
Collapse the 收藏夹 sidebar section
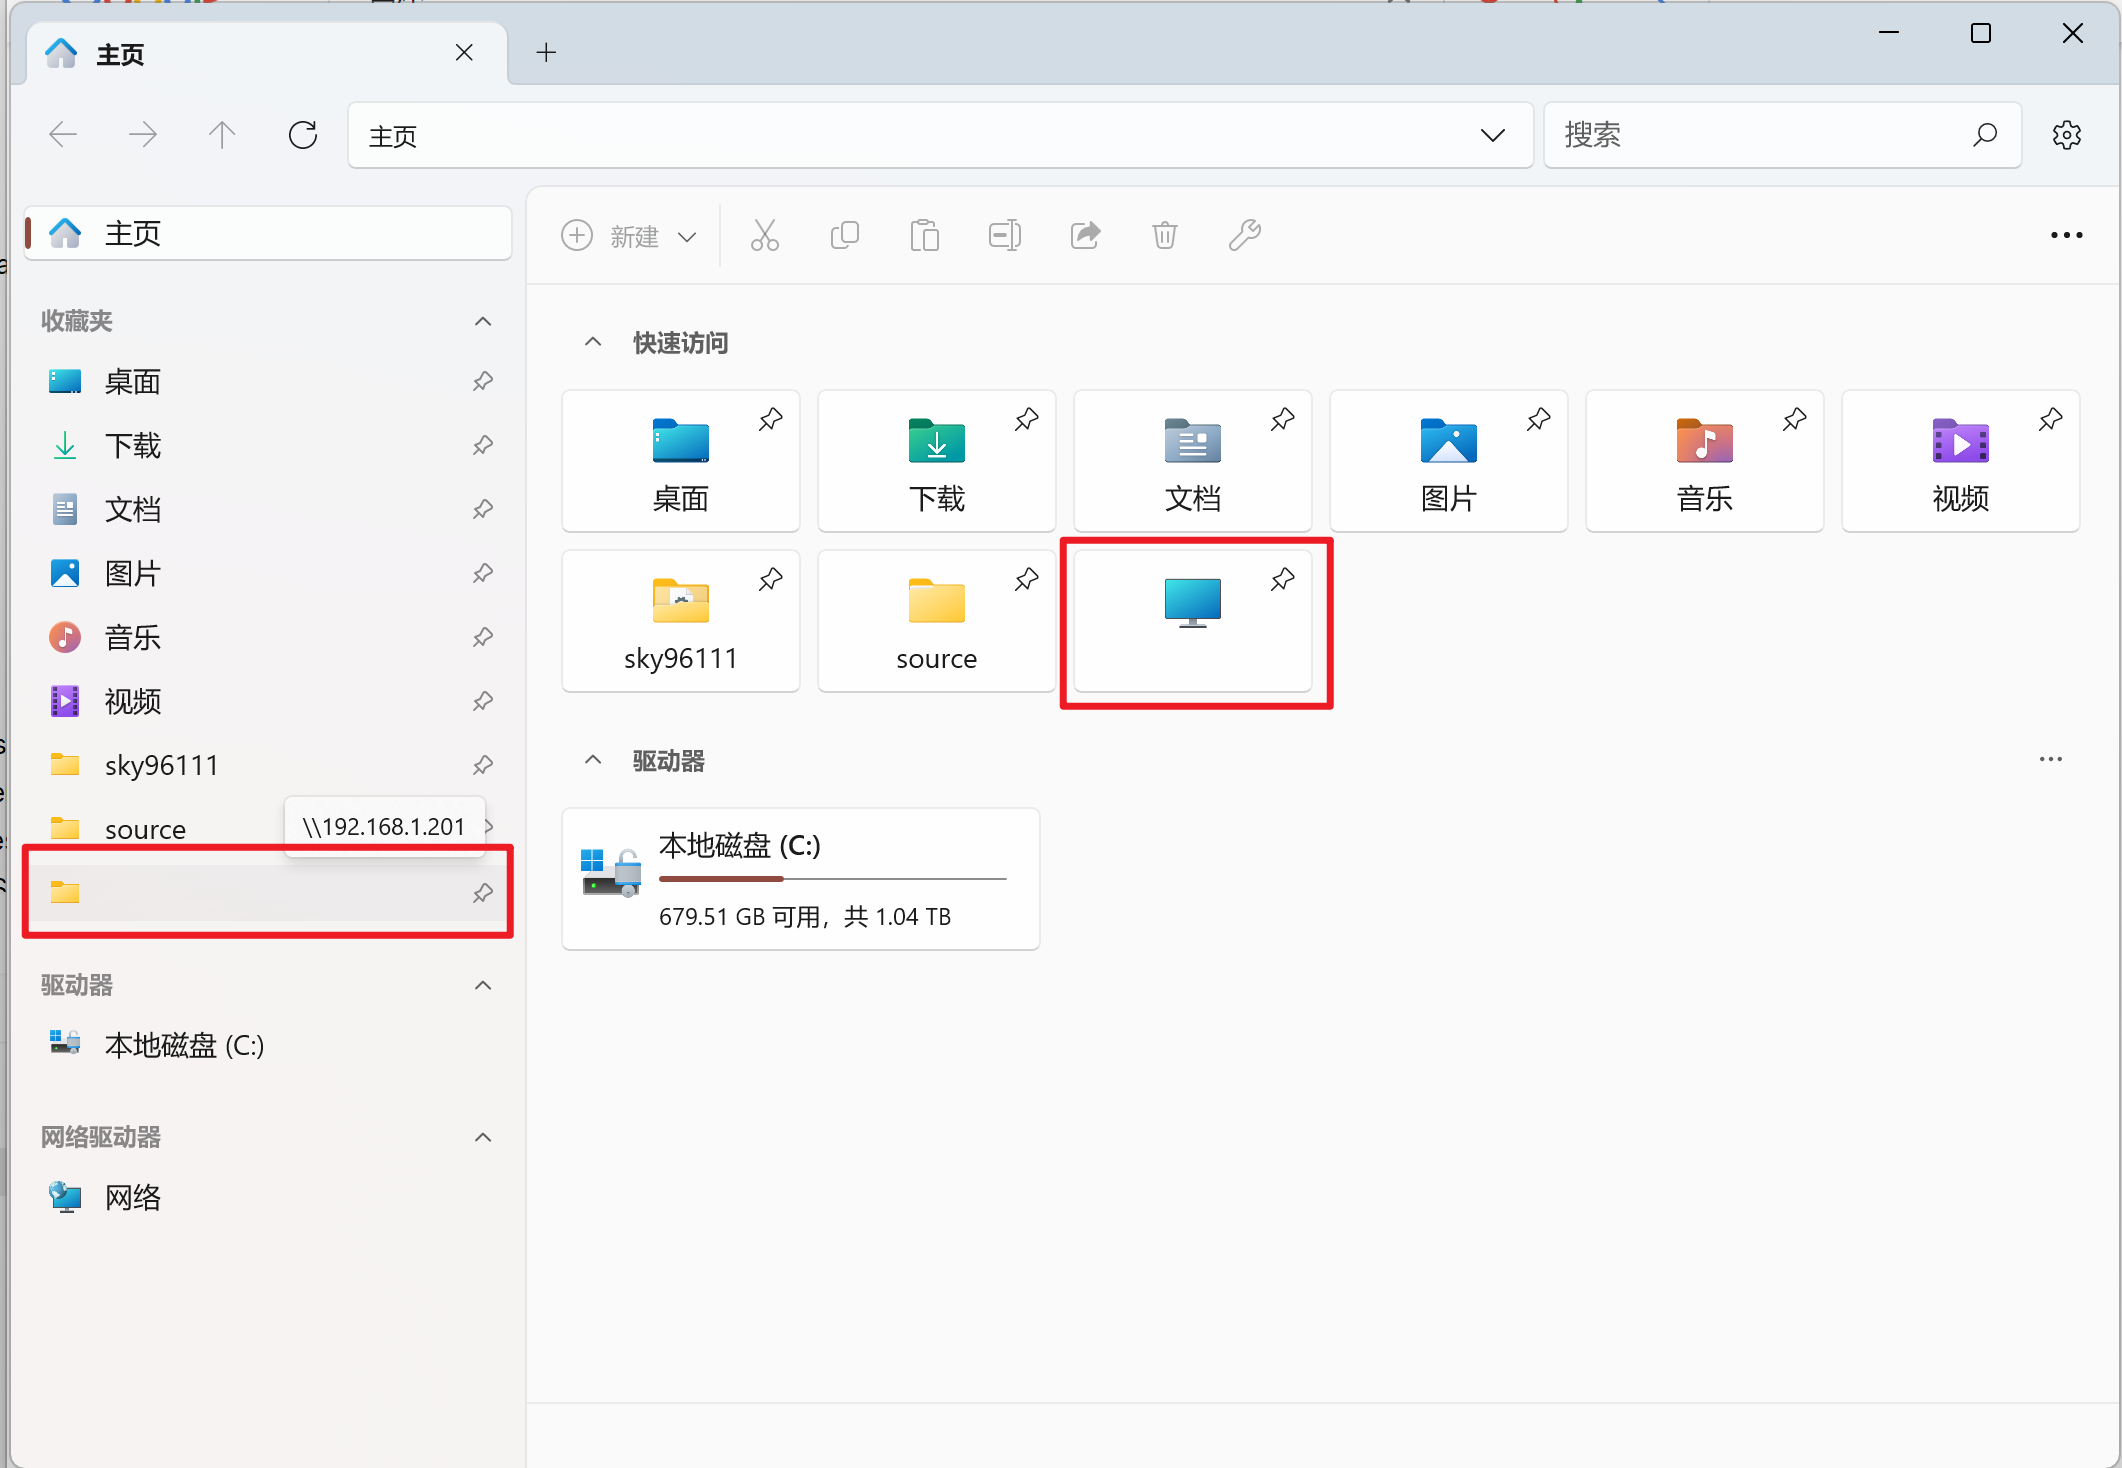click(483, 321)
